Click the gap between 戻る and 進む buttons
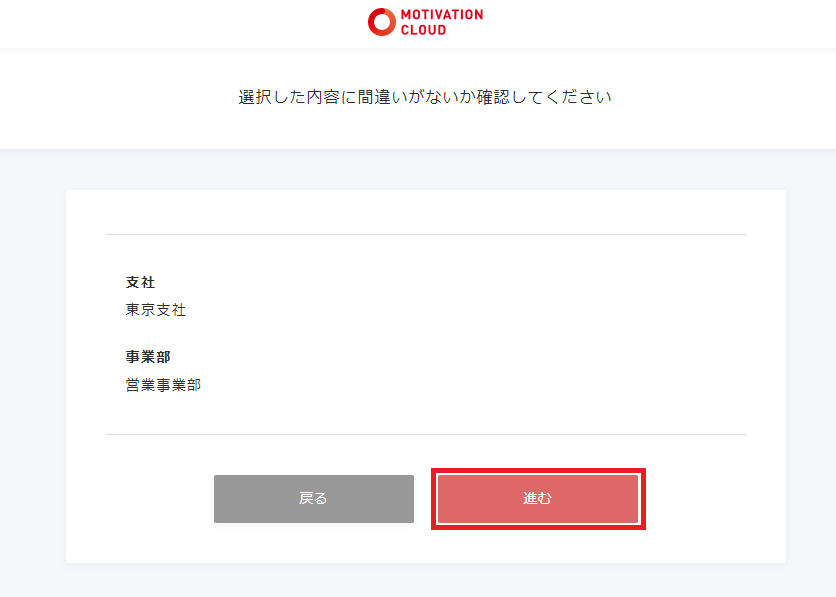 (x=423, y=499)
